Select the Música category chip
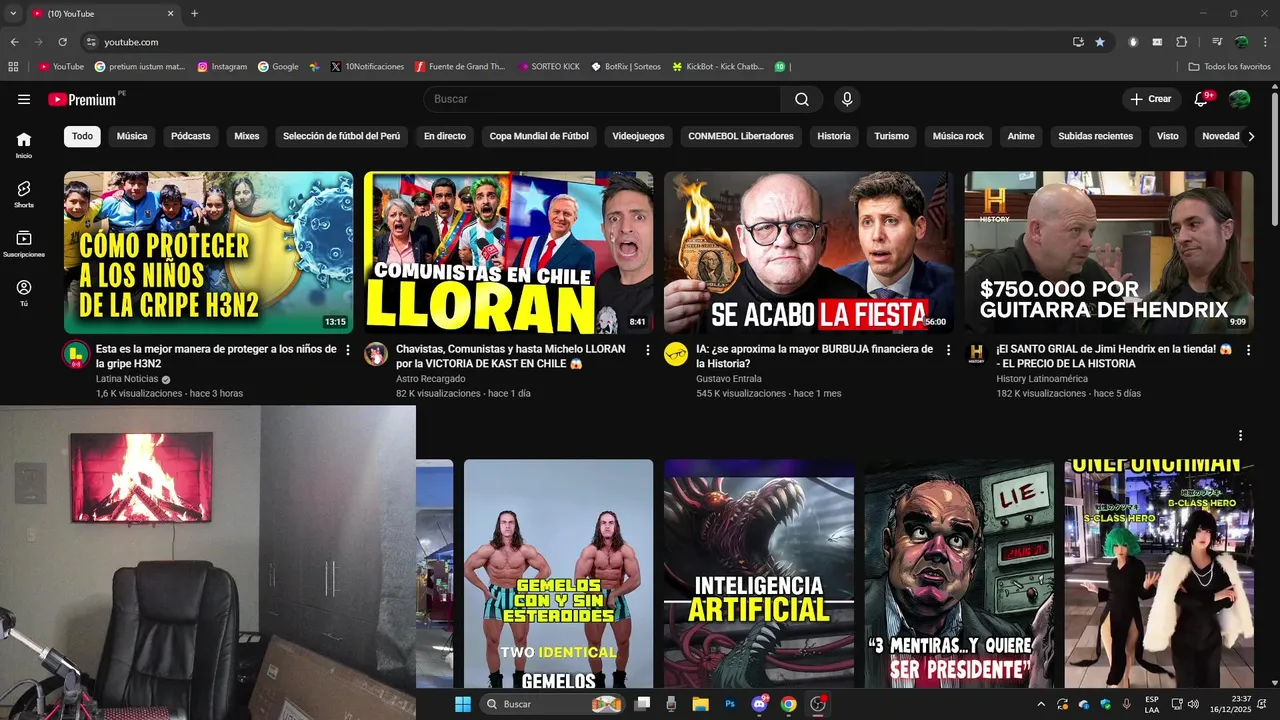 pos(132,136)
